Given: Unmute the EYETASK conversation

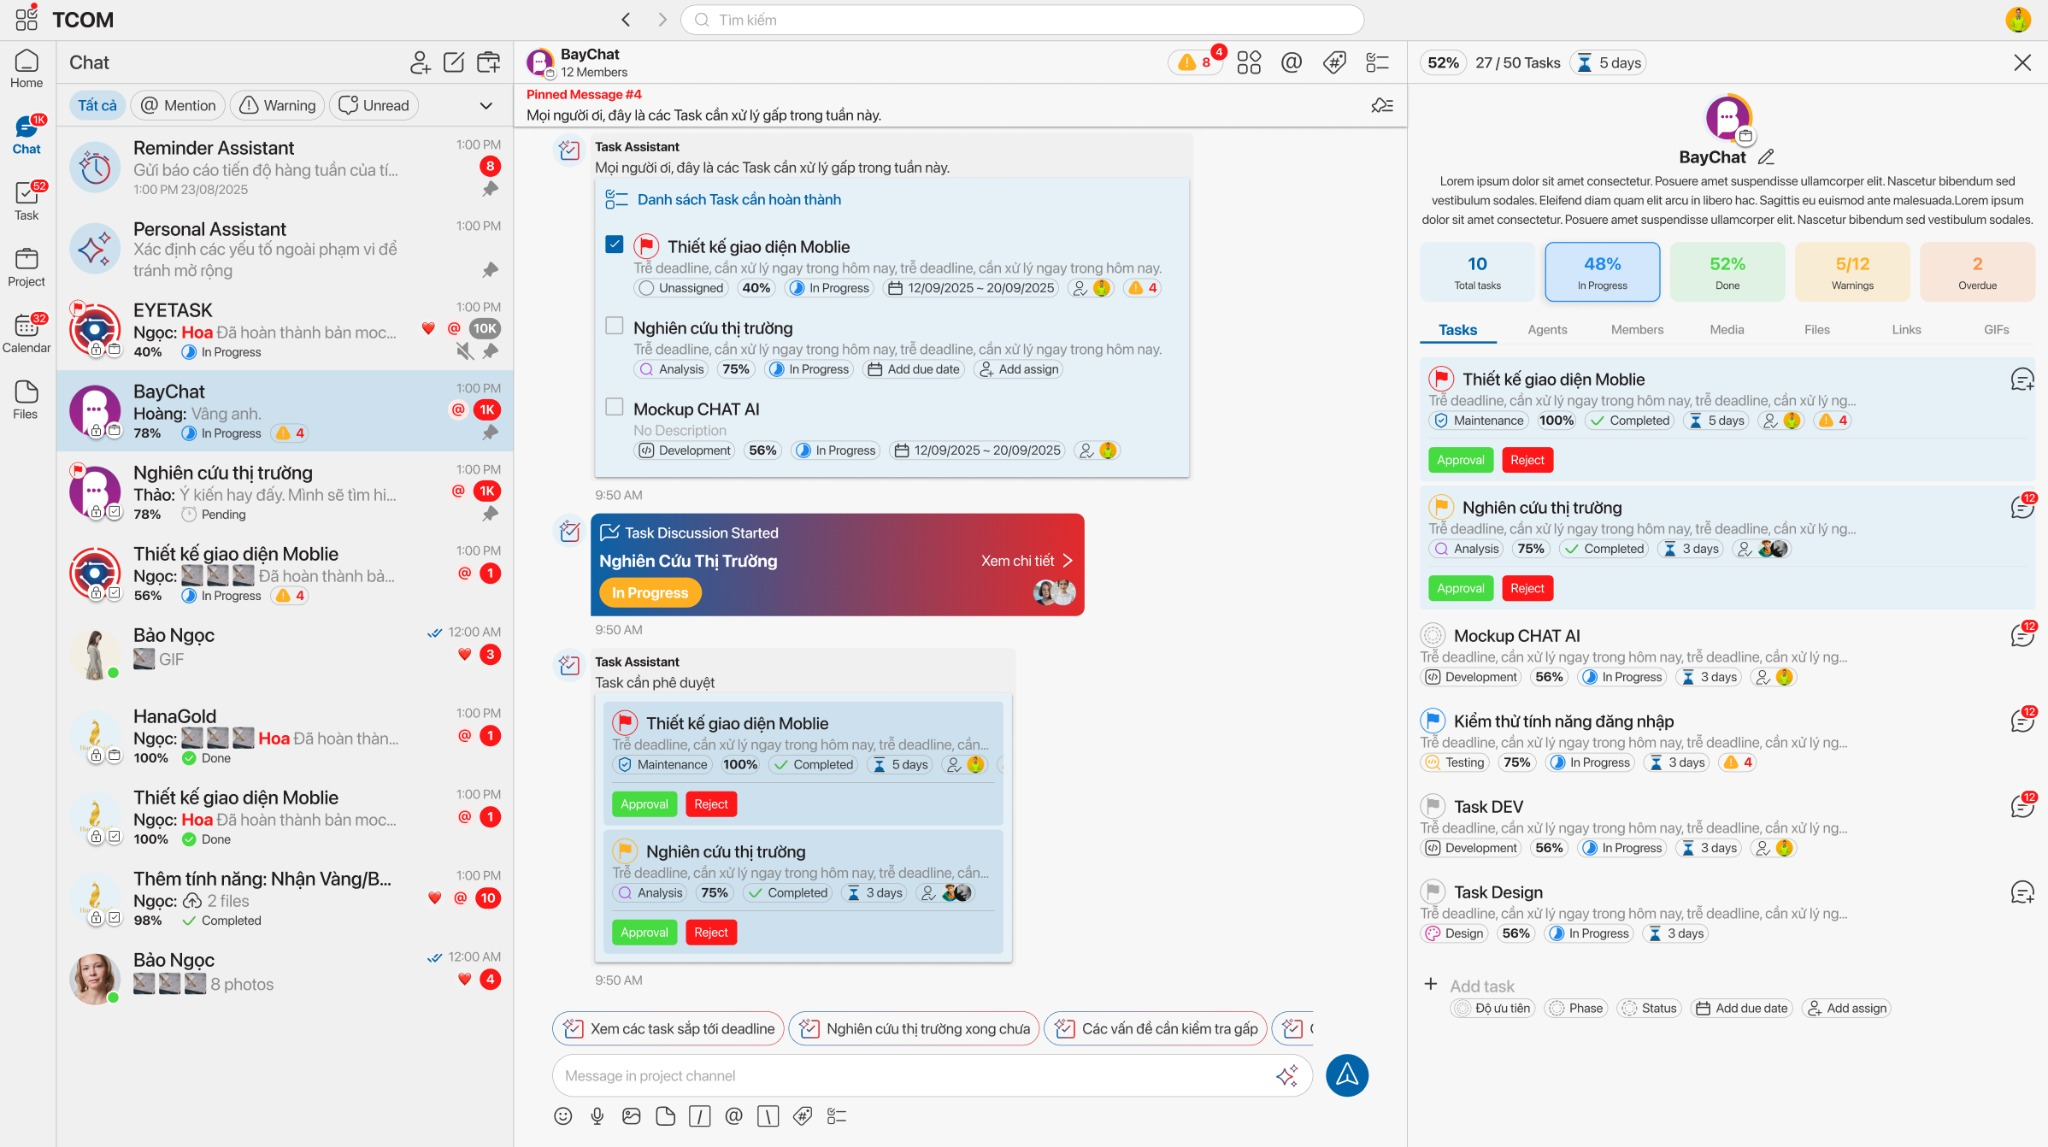Looking at the screenshot, I should (x=464, y=351).
